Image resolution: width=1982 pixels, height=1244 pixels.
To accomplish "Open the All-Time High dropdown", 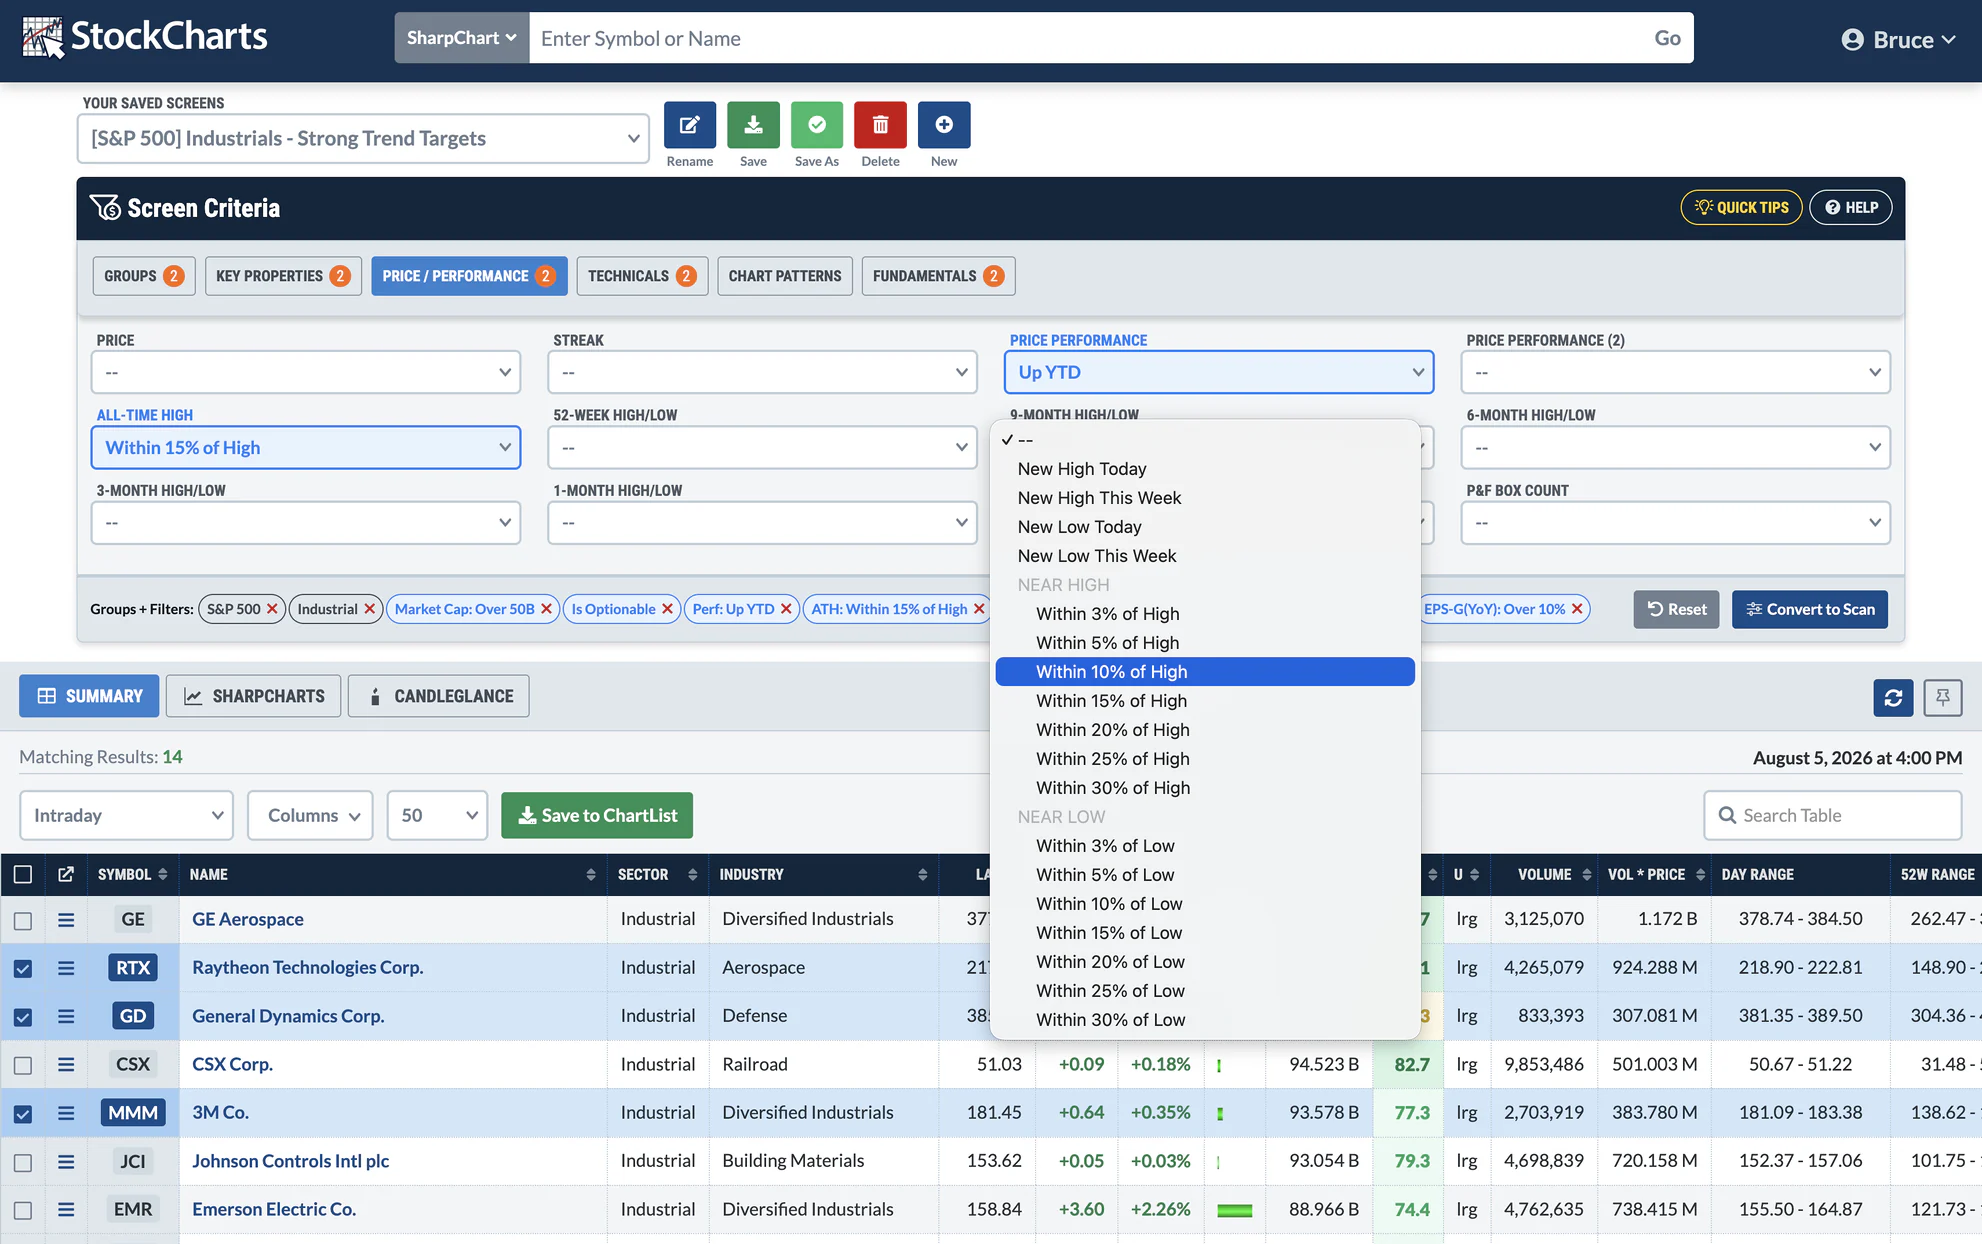I will tap(306, 447).
